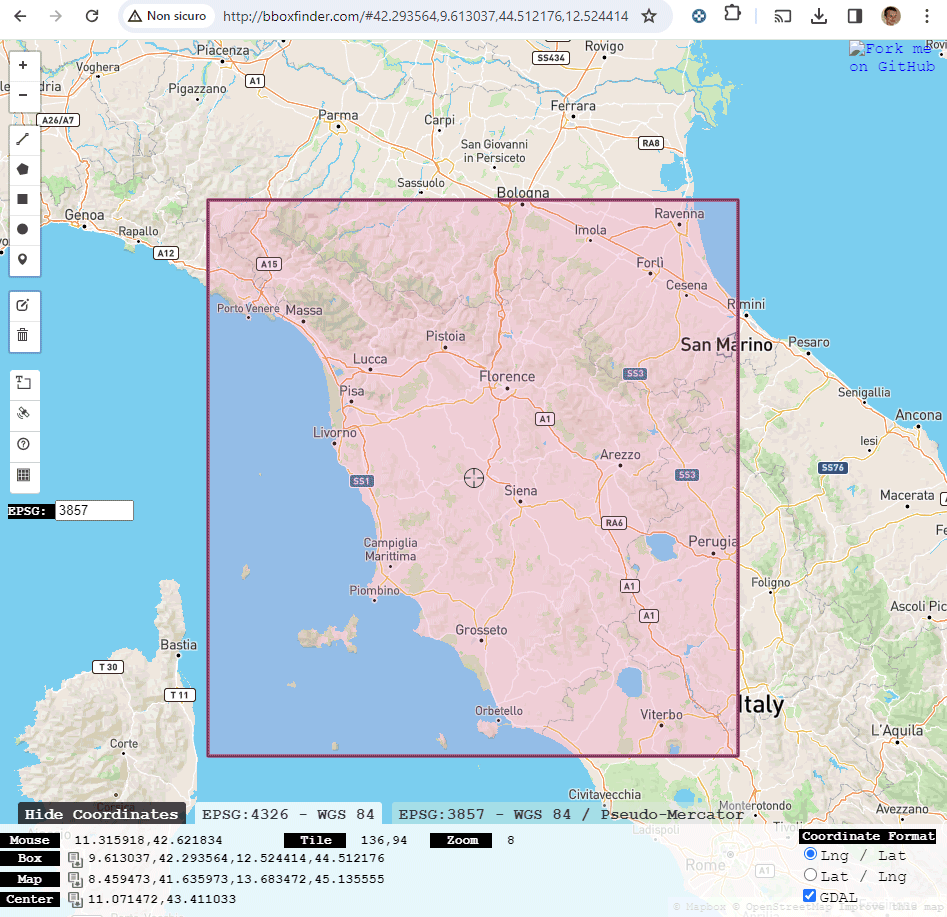This screenshot has width=947, height=917.
Task: Zoom in on the map
Action: [x=24, y=65]
